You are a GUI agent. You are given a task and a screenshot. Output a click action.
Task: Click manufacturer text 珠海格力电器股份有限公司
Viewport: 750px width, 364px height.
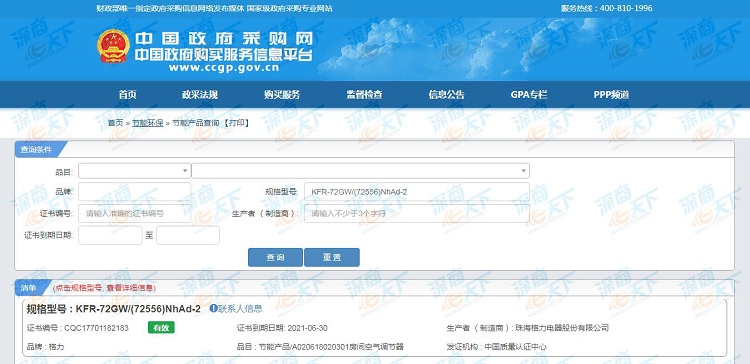562,328
